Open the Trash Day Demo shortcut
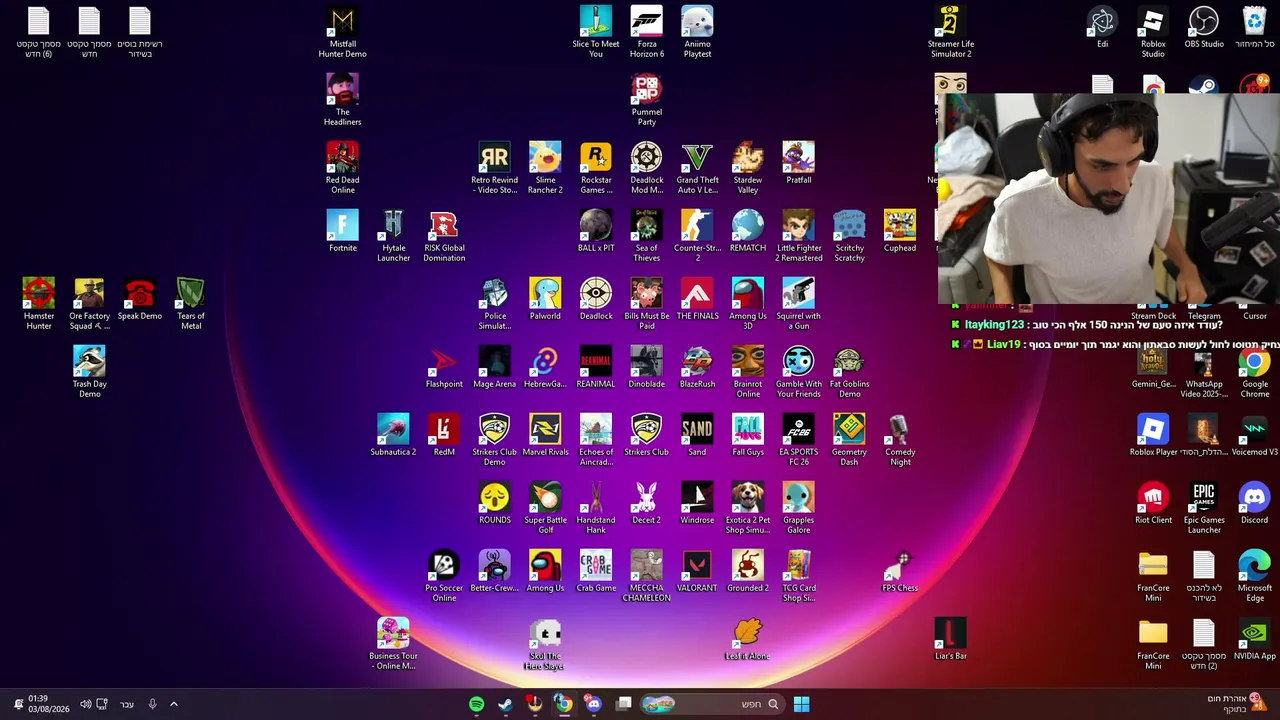Screen dimensions: 1280x720 pos(89,372)
